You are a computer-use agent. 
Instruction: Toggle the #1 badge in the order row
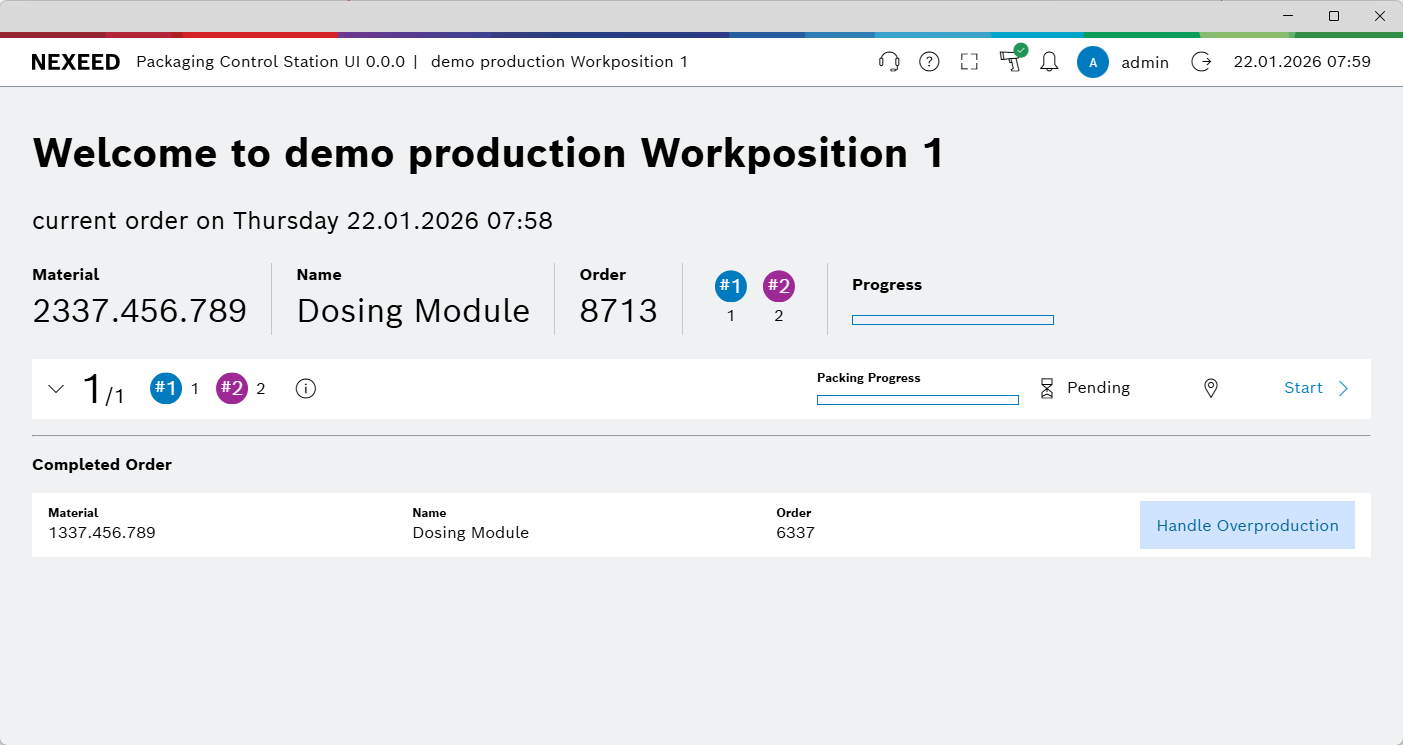(166, 388)
